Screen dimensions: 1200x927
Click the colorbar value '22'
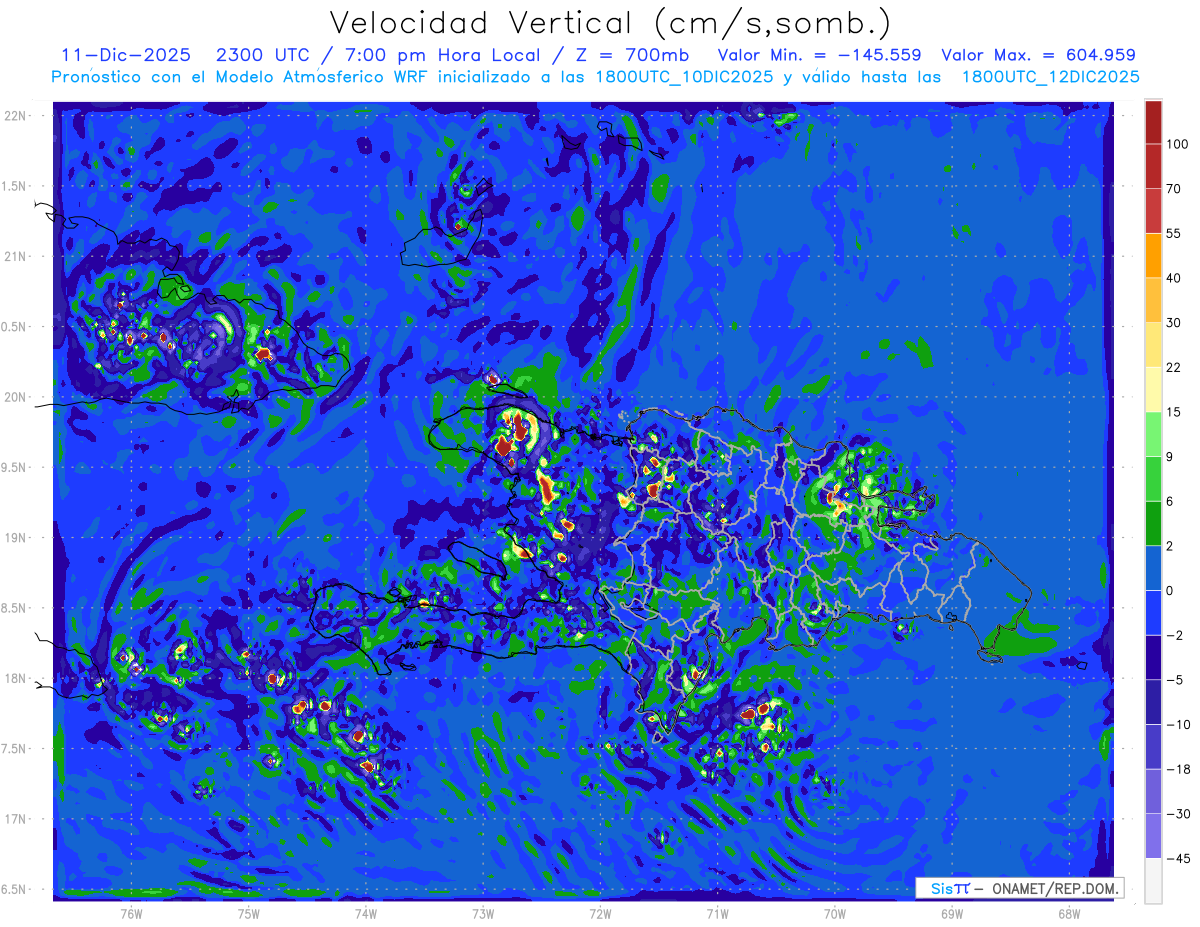[1174, 367]
